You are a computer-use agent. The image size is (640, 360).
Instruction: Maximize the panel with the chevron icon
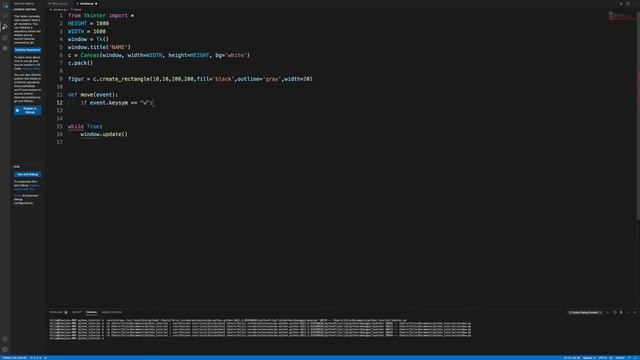[628, 312]
